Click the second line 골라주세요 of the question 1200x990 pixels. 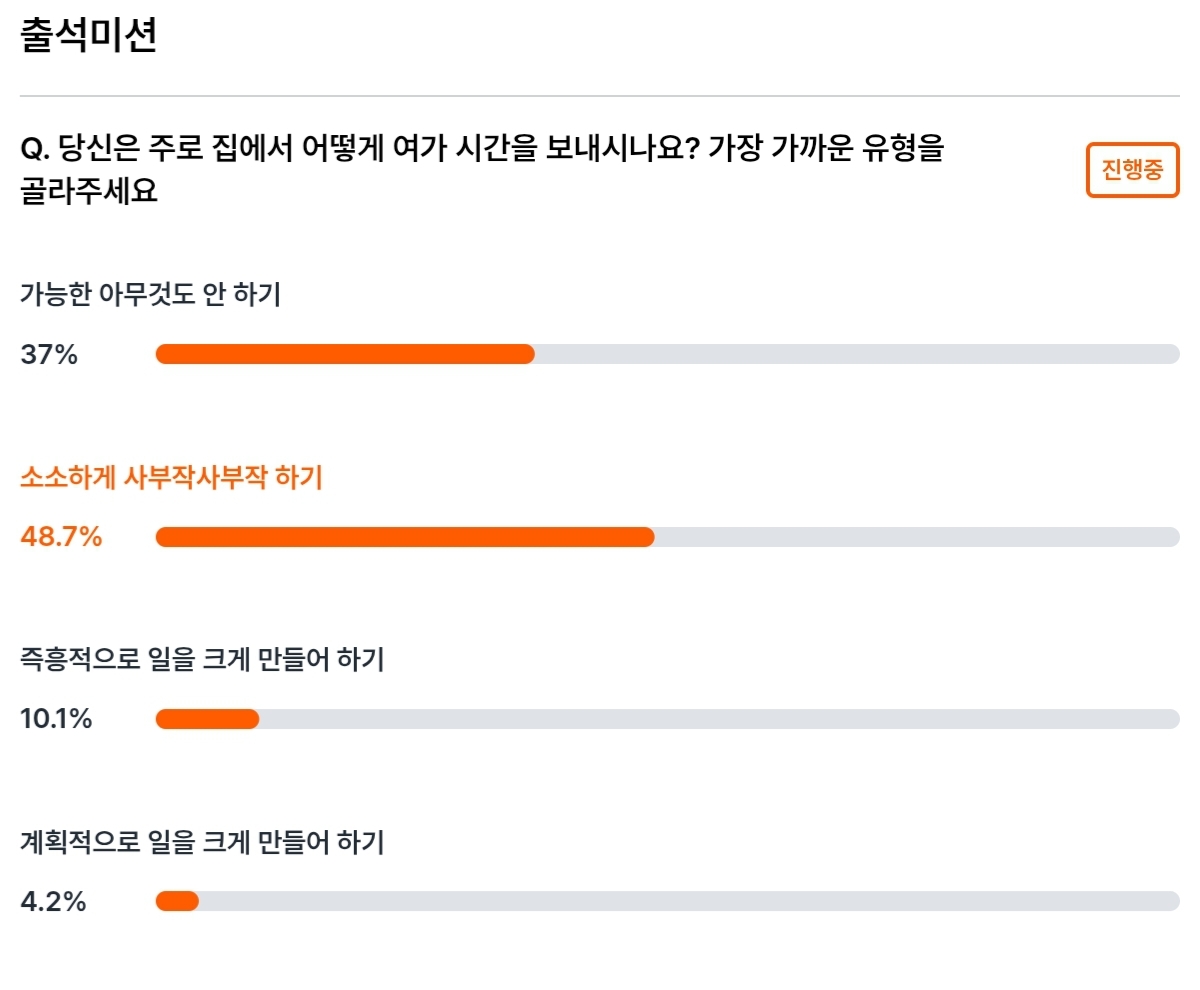click(x=89, y=190)
